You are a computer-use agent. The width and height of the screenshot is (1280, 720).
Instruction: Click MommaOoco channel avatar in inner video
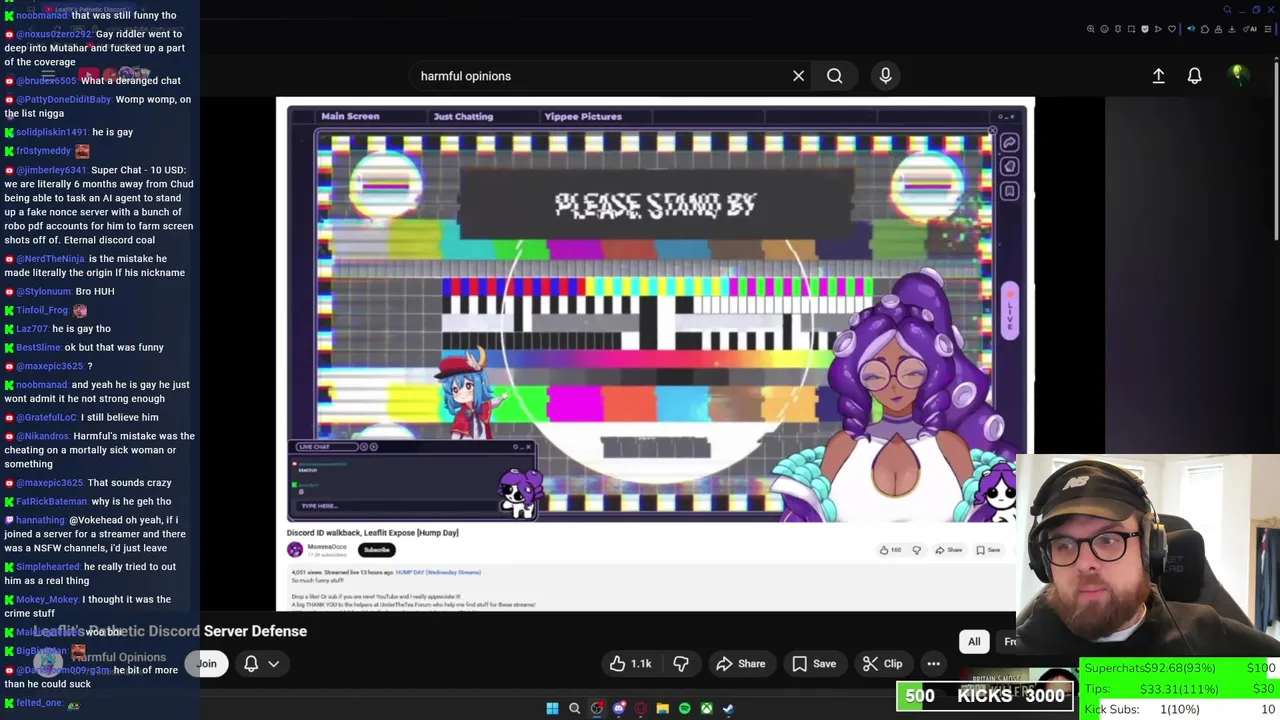(295, 549)
